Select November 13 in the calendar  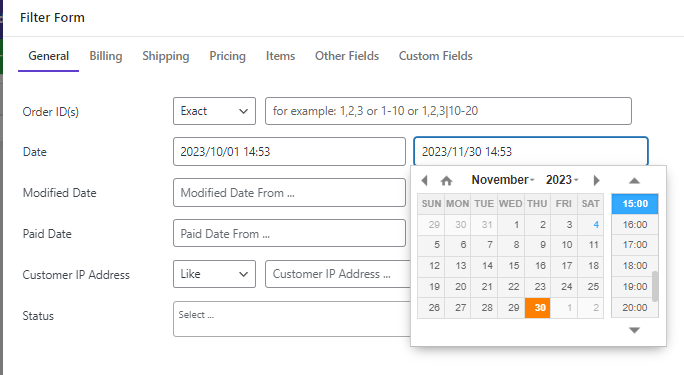click(458, 266)
